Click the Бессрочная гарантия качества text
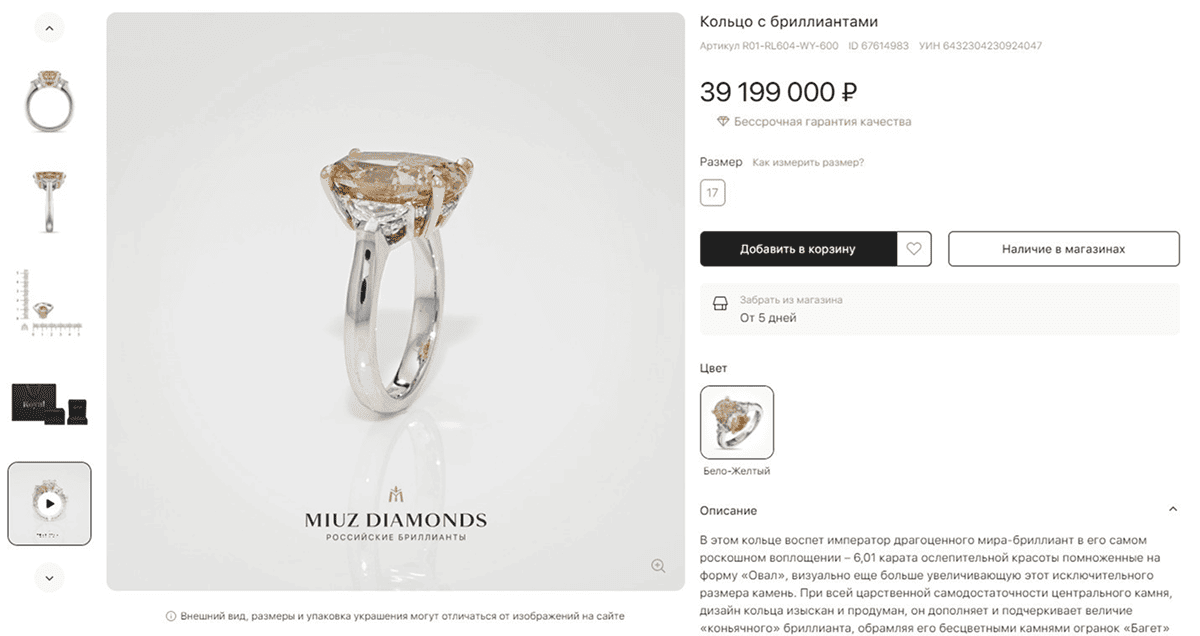 coord(822,122)
